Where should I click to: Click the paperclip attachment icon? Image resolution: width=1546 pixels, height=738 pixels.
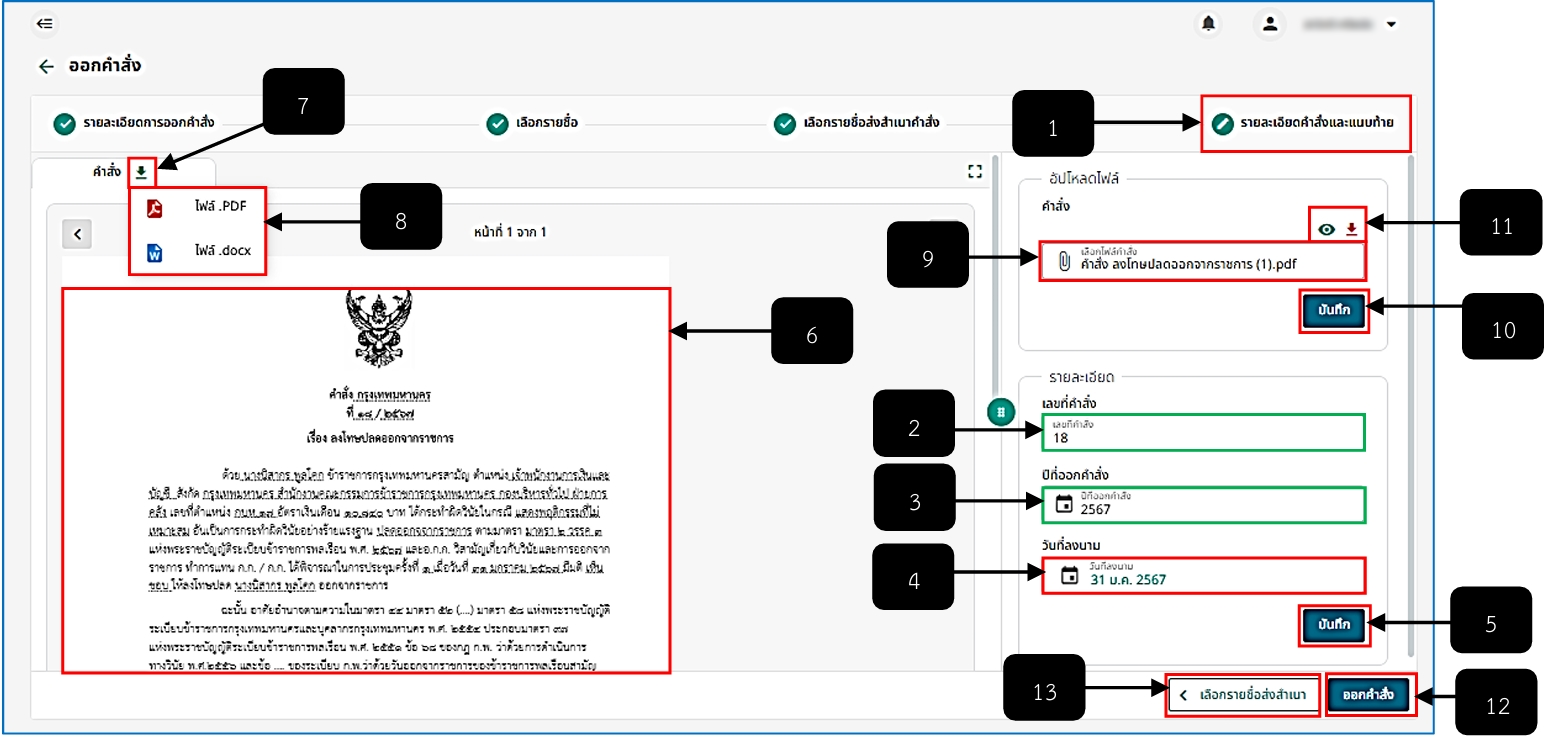[x=1064, y=262]
